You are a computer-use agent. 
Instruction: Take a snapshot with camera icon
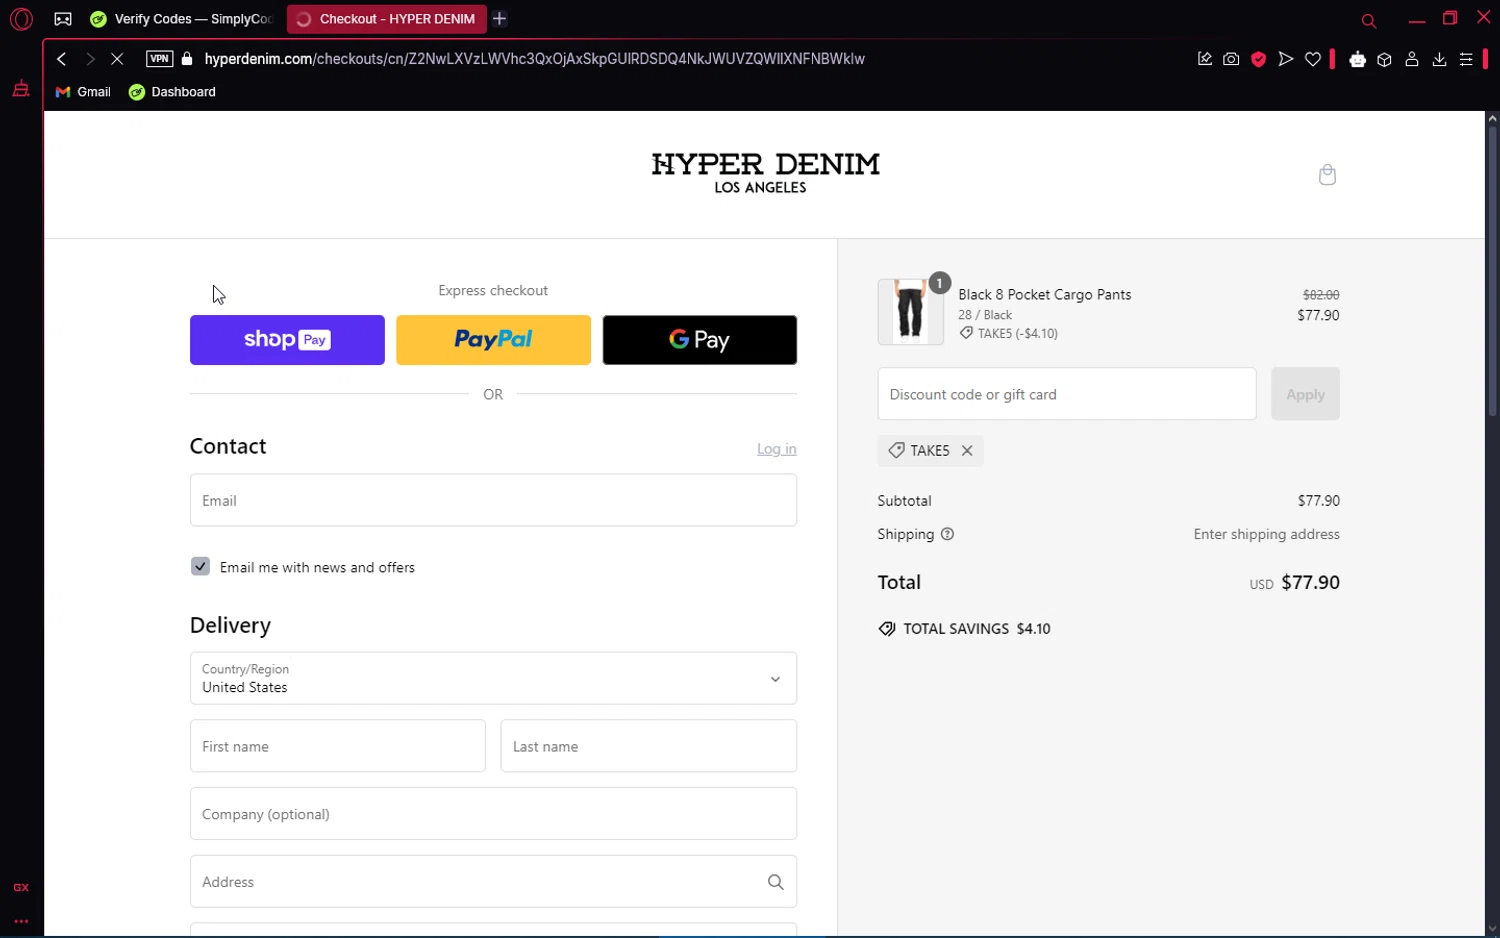1231,59
